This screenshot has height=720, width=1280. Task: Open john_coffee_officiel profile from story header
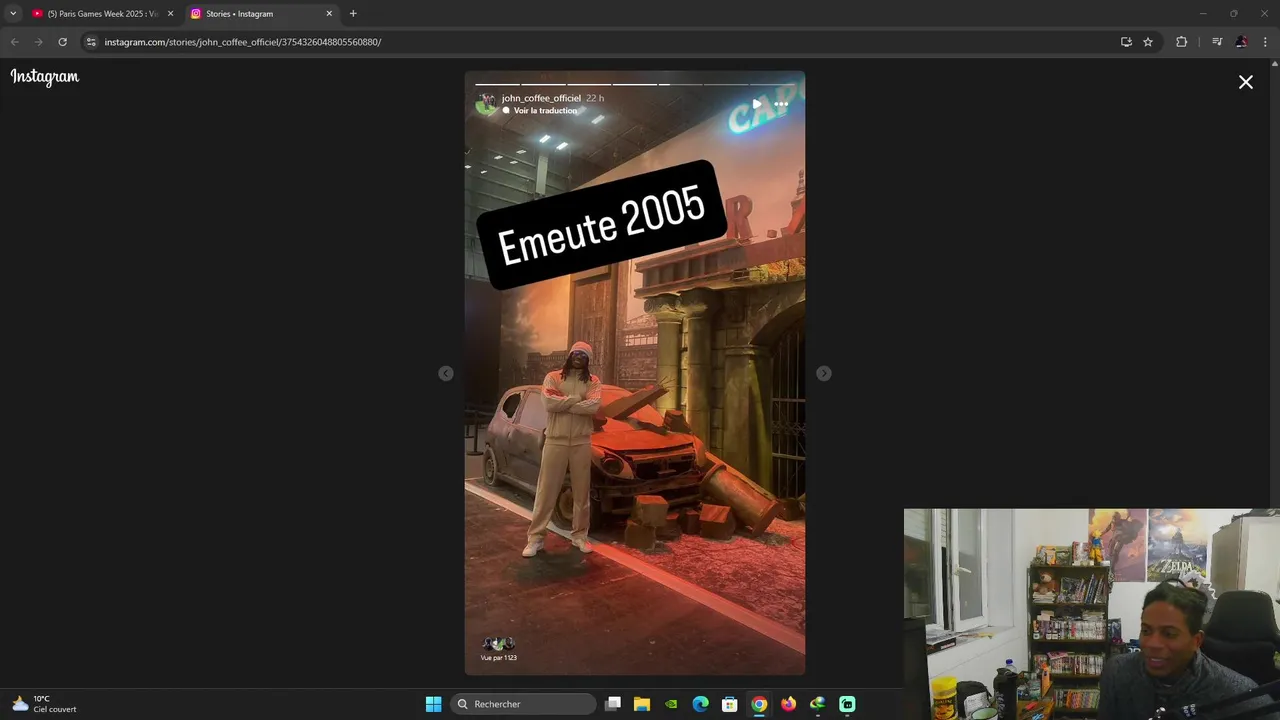point(541,98)
